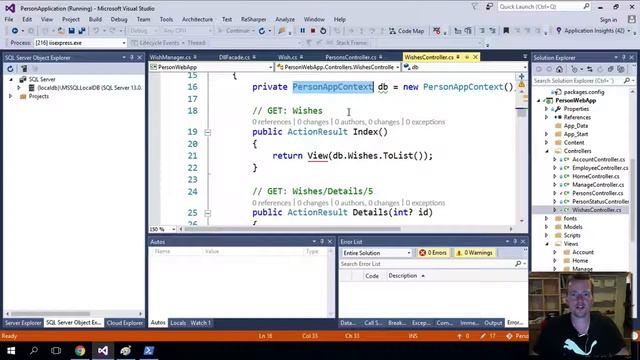
Task: Open Windows Start menu
Action: [11, 351]
